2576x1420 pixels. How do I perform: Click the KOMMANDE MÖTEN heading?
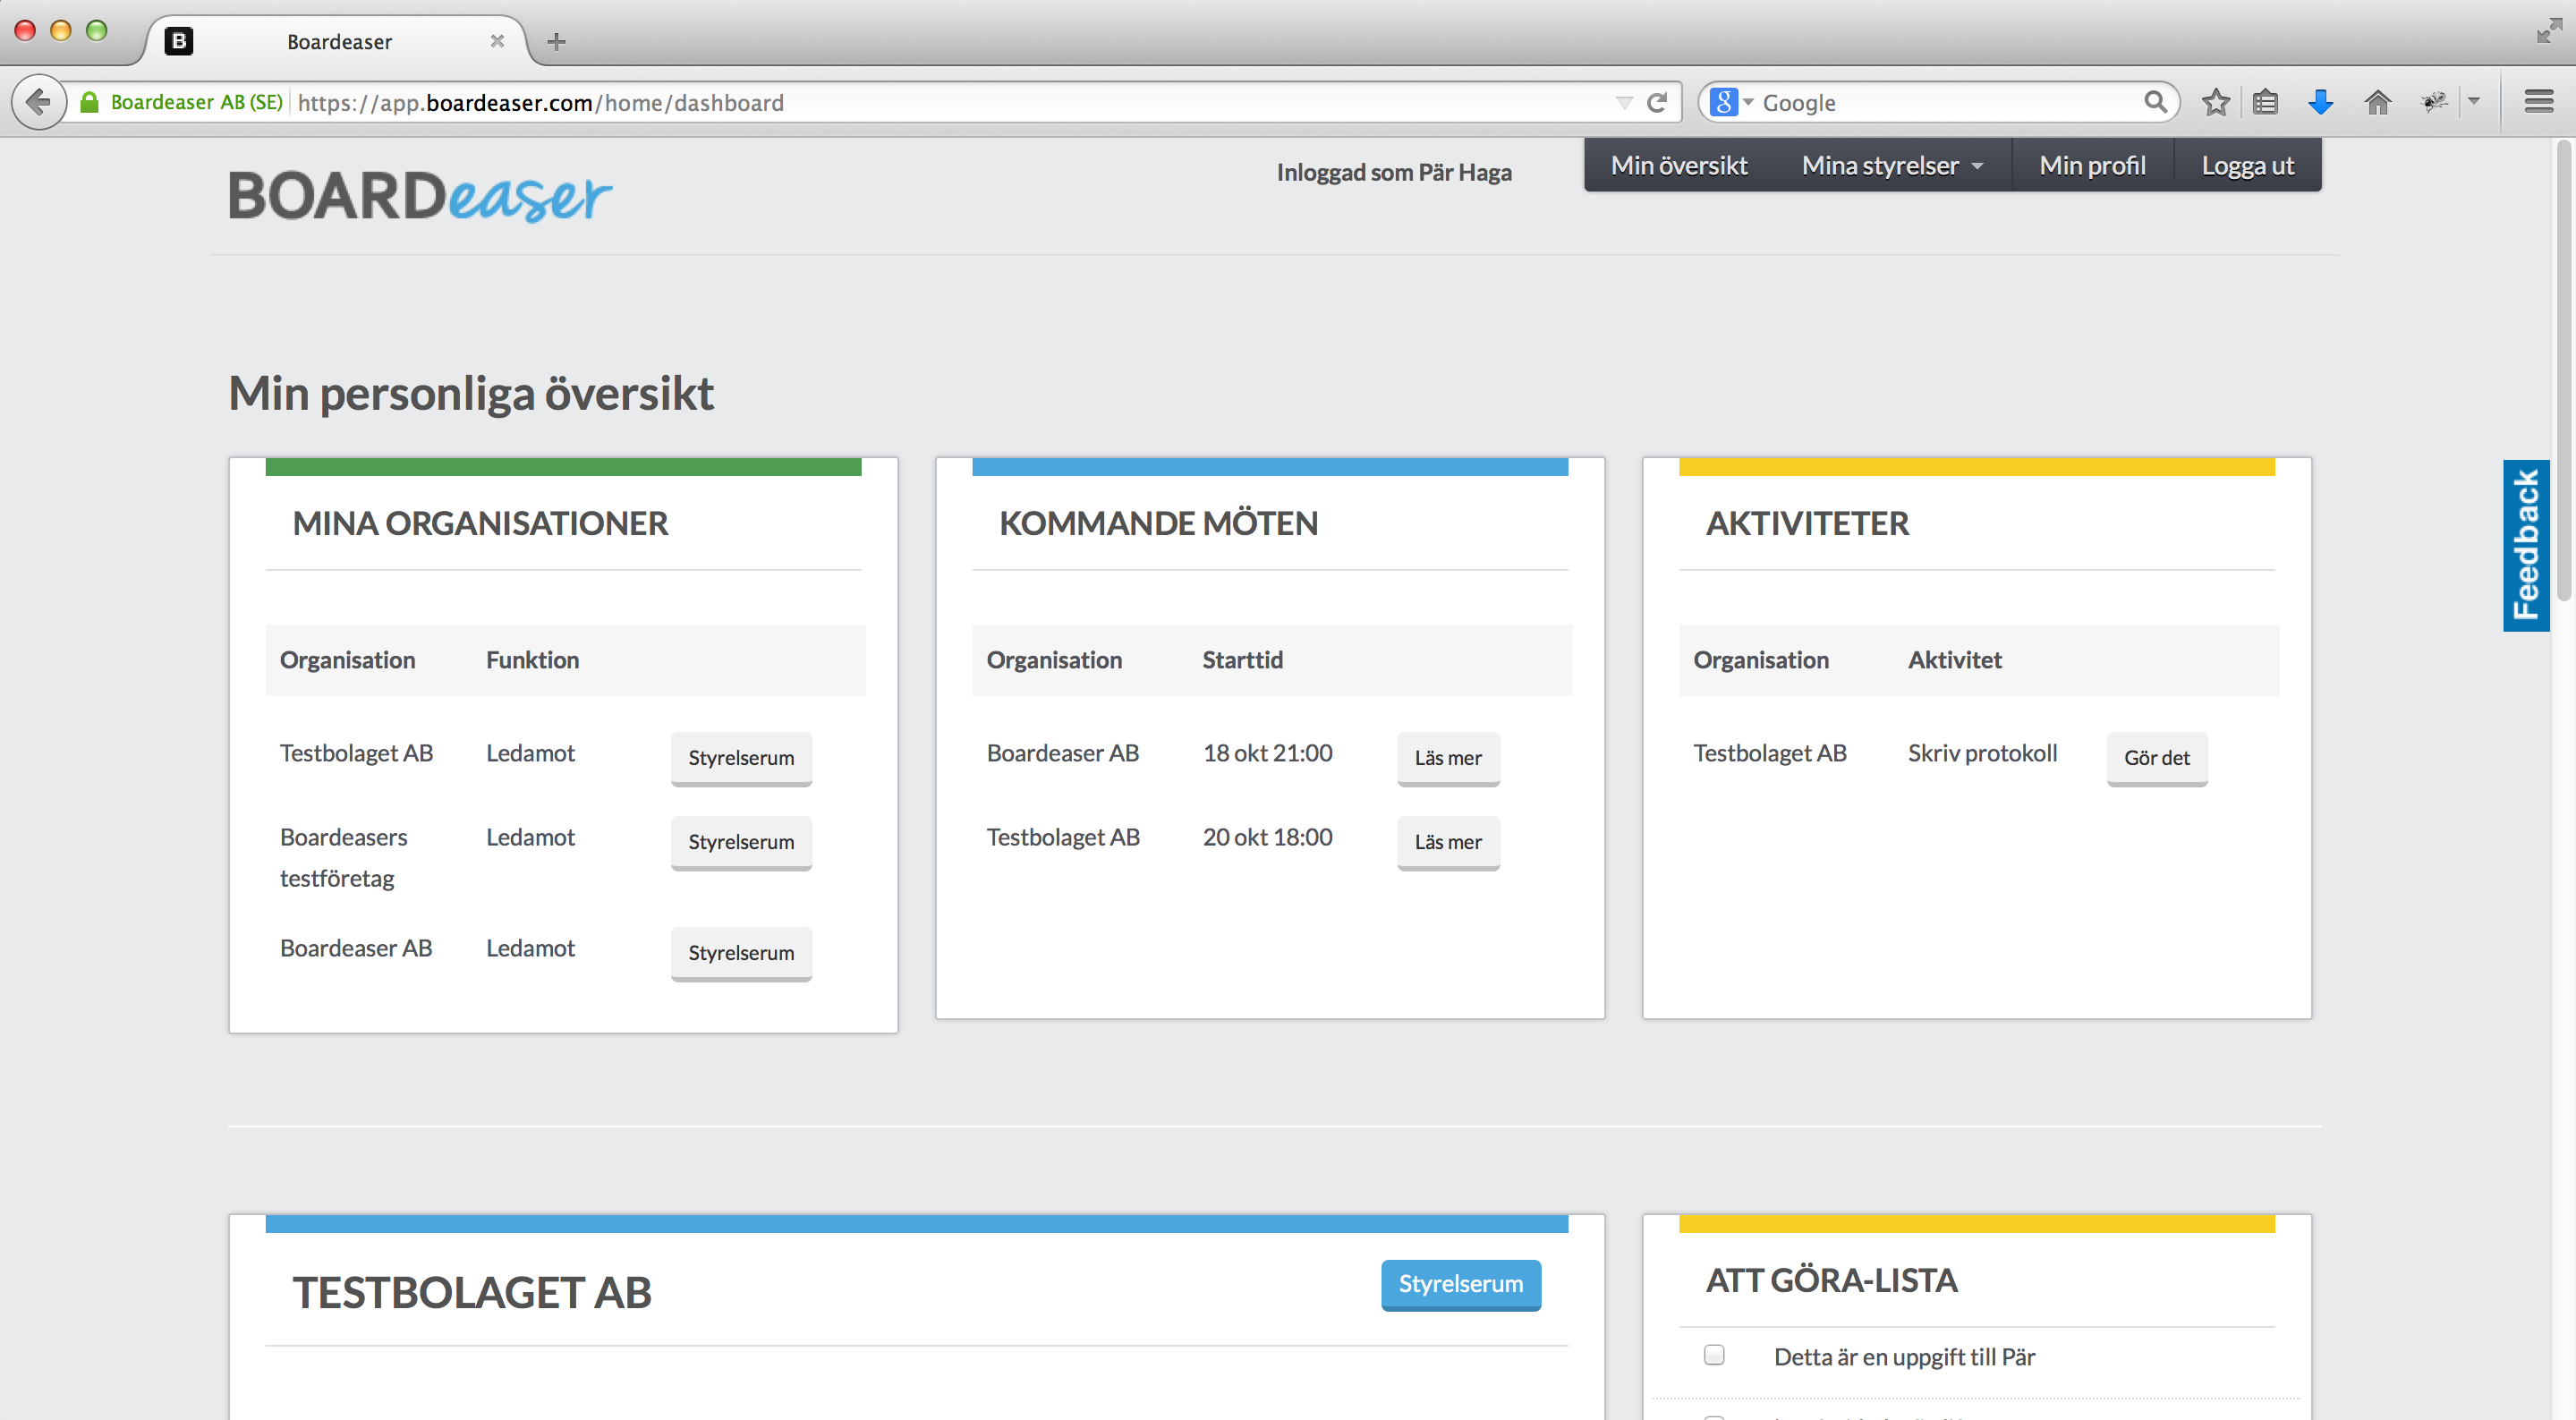[x=1158, y=523]
